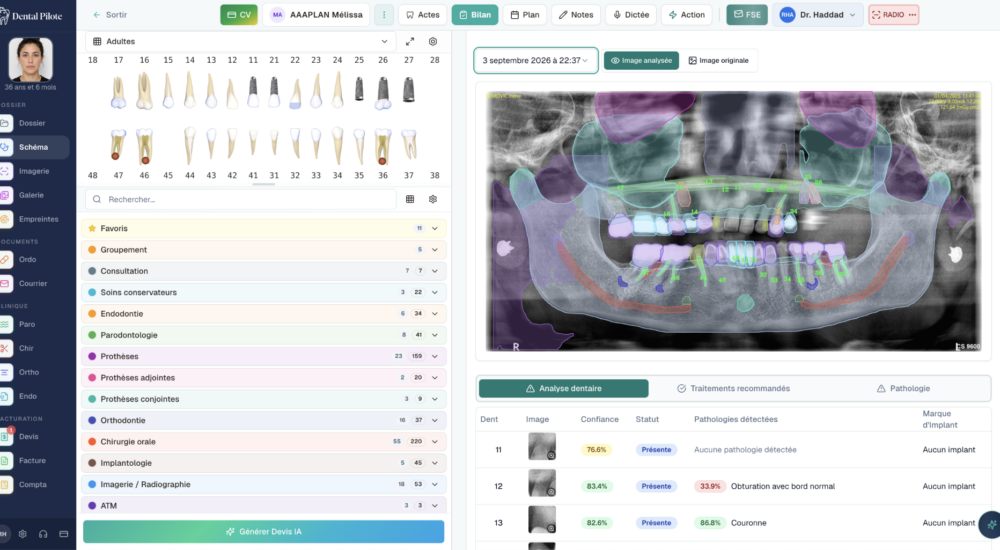Open the radiograph date dropdown
Screen dimensions: 1000x550
coord(536,61)
